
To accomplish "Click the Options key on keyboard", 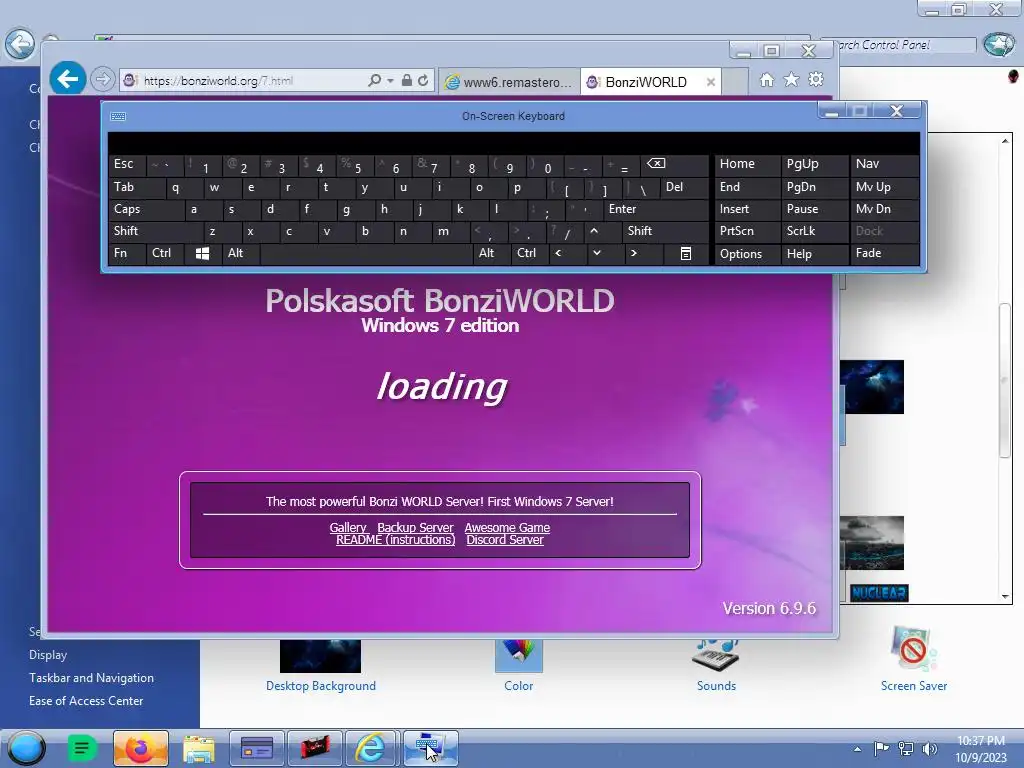I will [747, 254].
